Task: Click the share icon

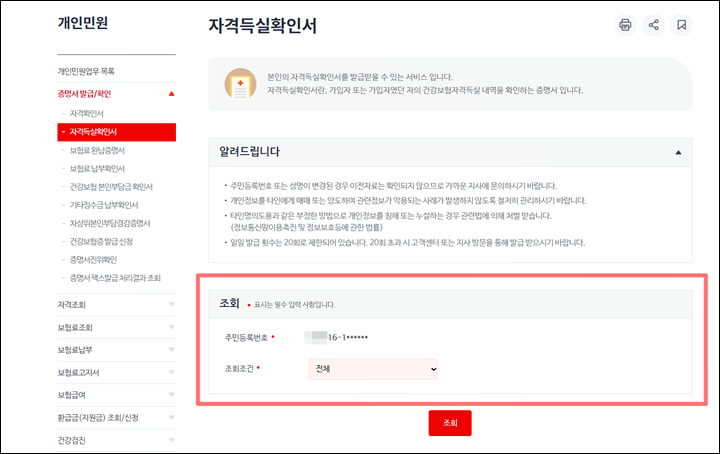Action: [653, 25]
